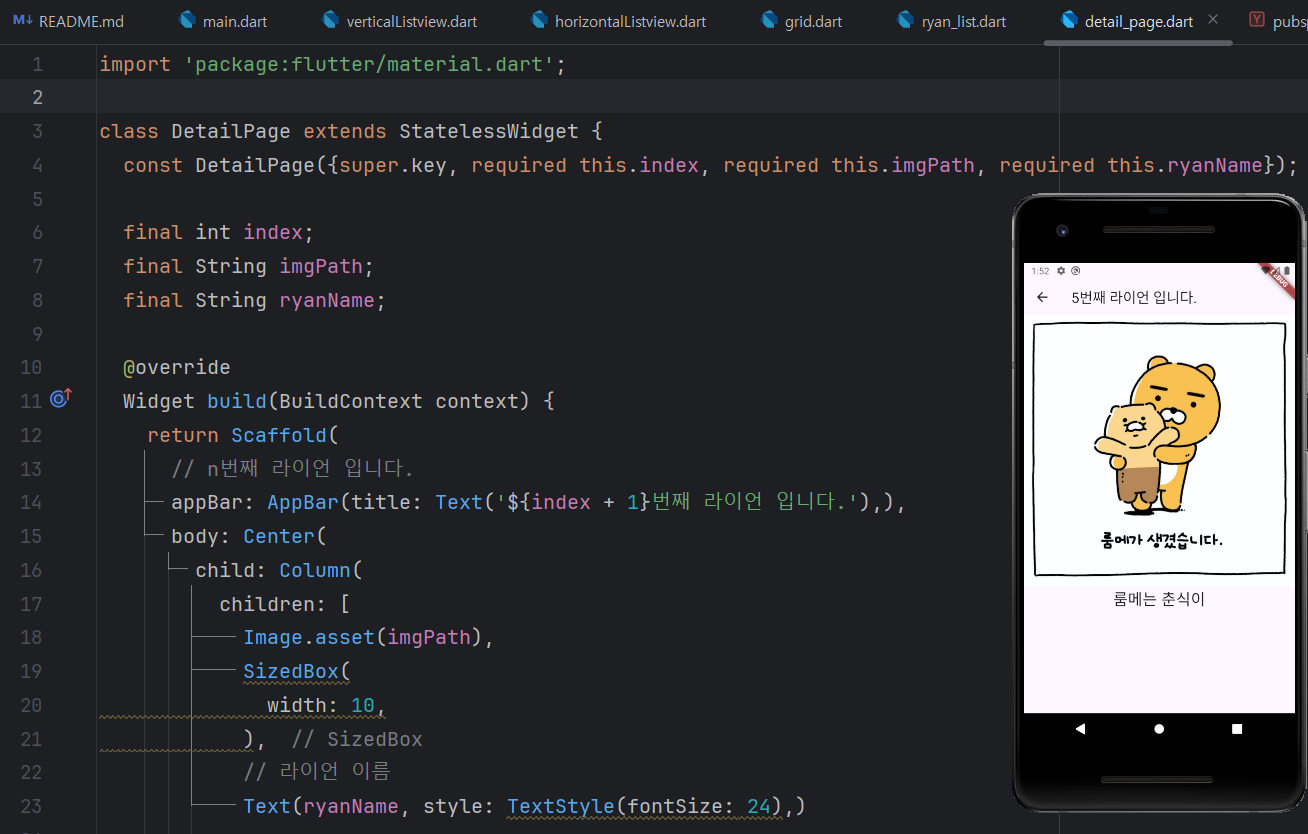This screenshot has height=834, width=1308.
Task: Tap the back arrow in emulator app bar
Action: click(x=1042, y=297)
